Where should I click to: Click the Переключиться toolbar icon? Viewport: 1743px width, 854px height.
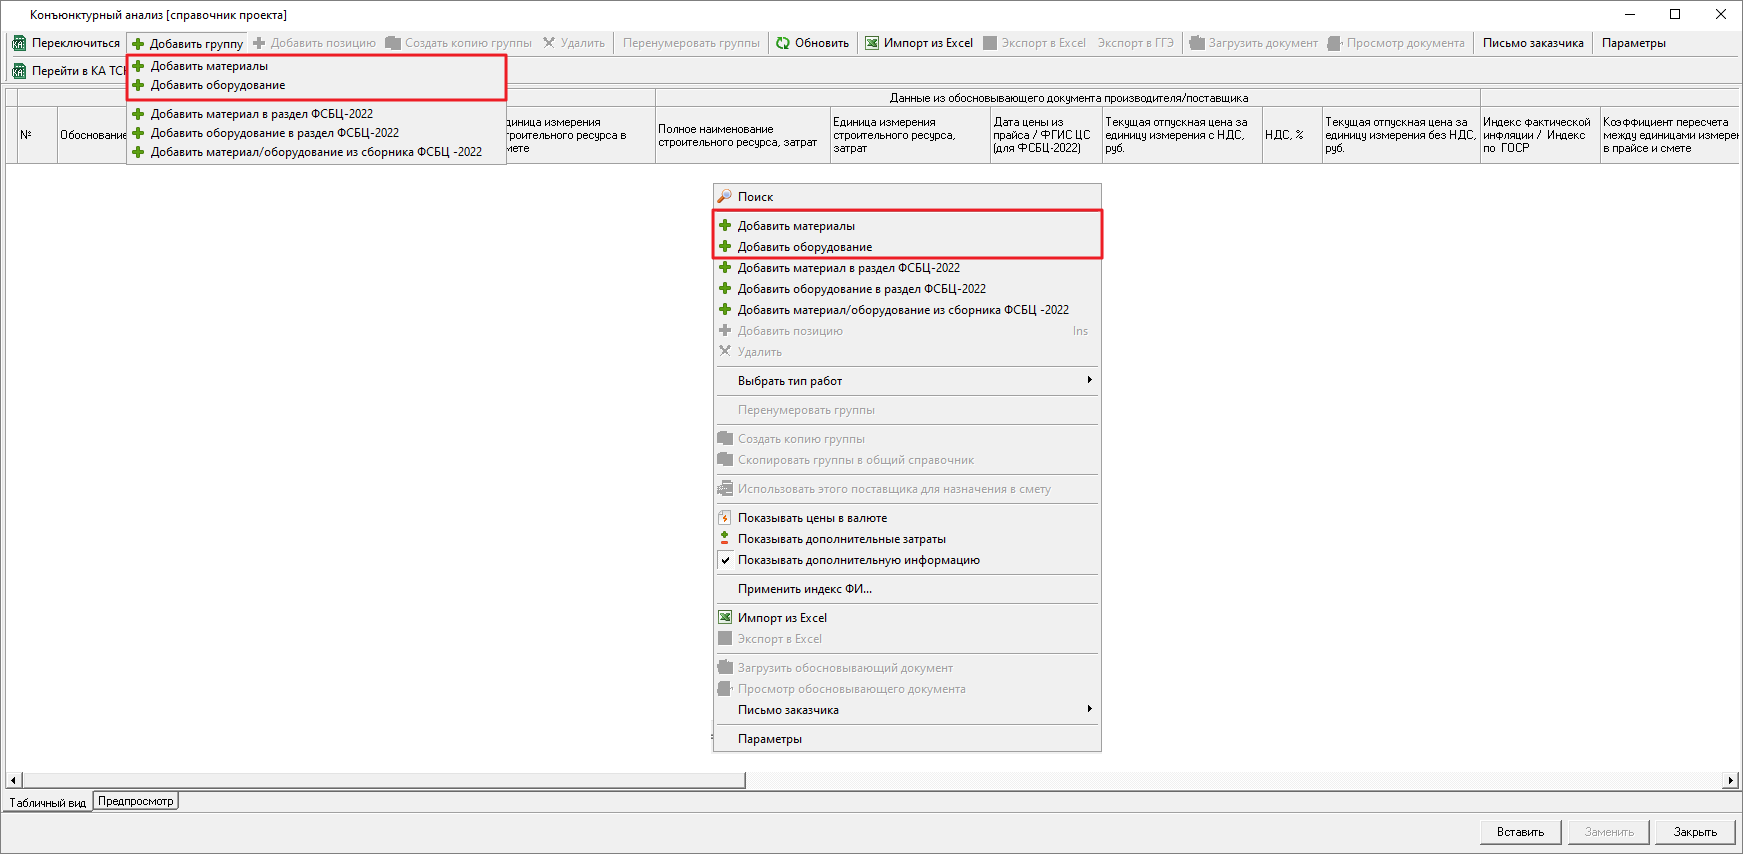pyautogui.click(x=19, y=43)
